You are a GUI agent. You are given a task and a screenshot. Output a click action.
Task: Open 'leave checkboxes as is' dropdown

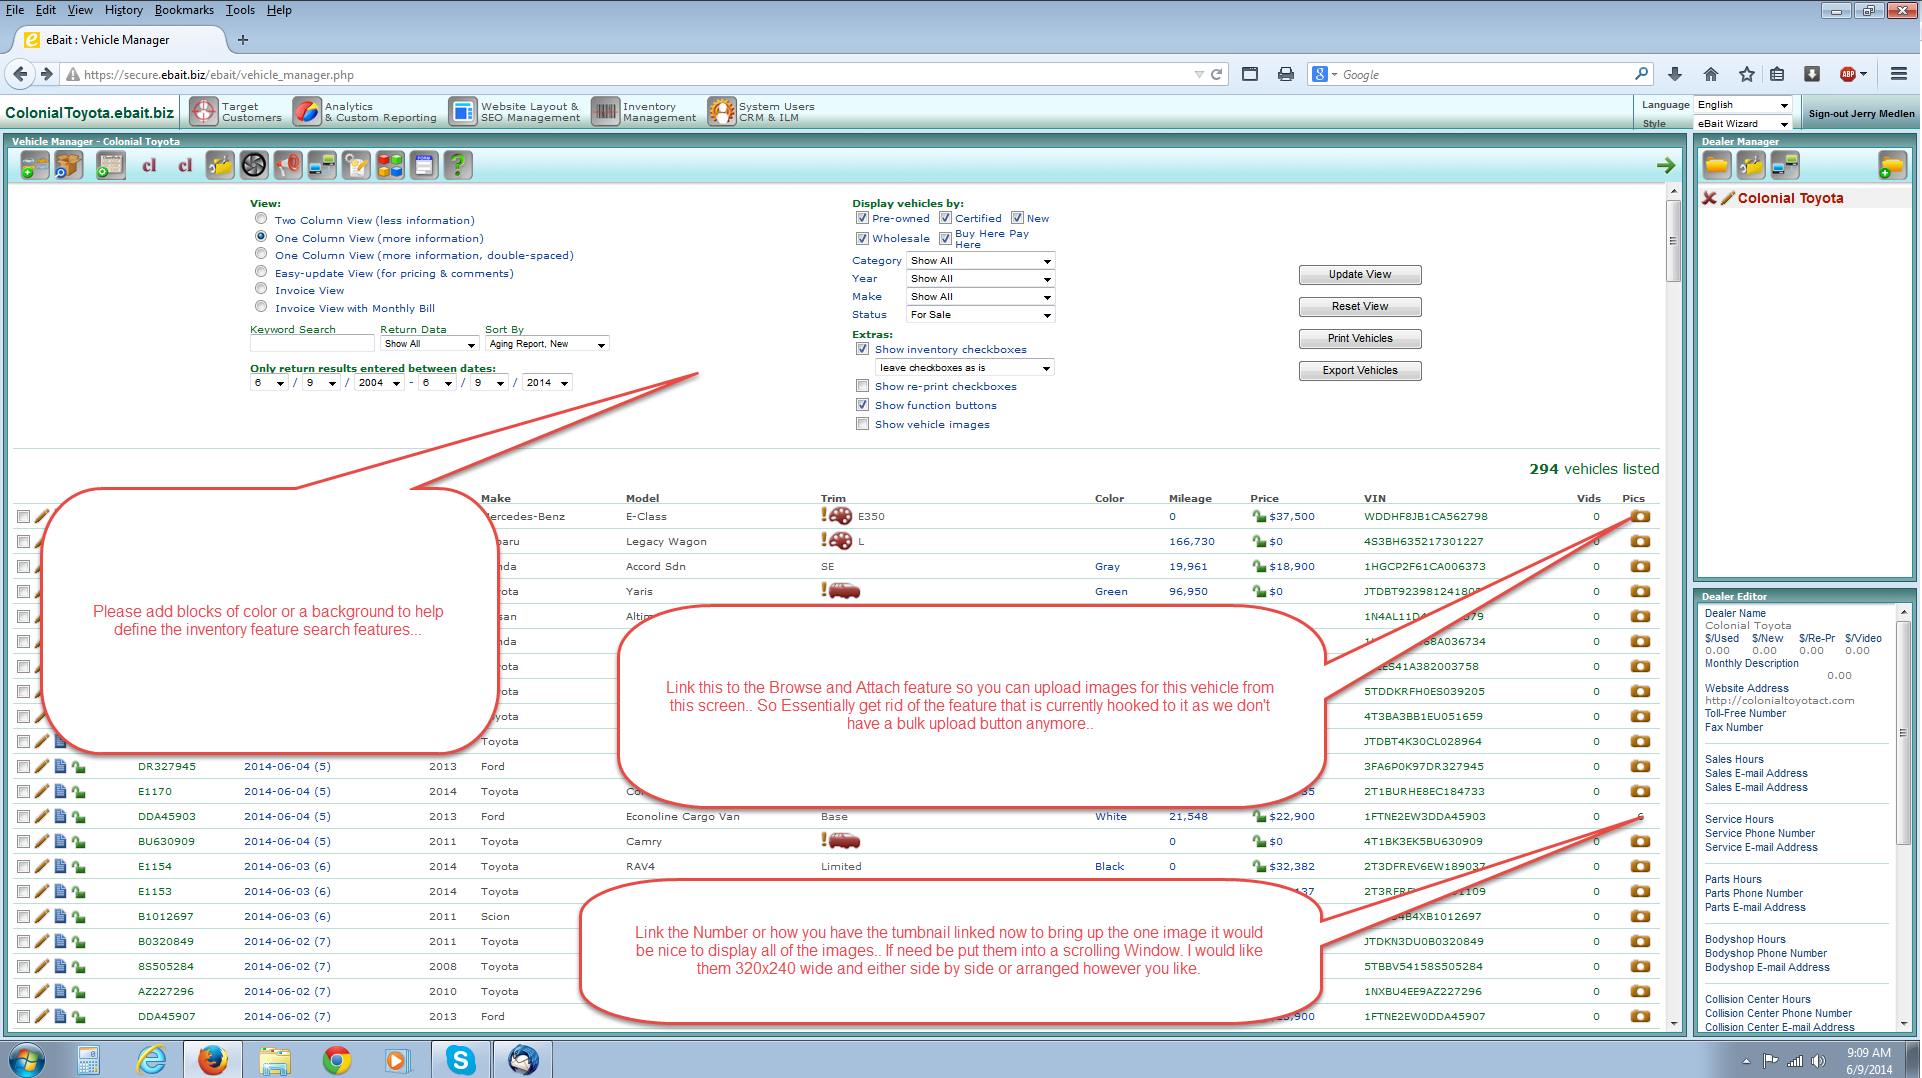click(965, 368)
